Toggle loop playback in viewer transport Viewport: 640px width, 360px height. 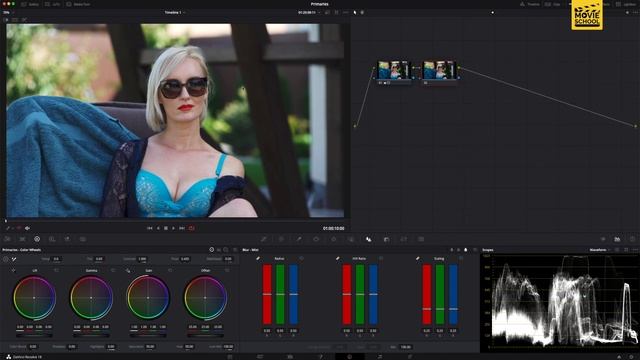191,228
